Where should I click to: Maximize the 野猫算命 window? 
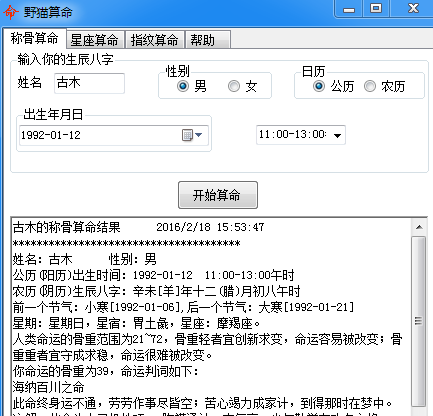(x=376, y=8)
